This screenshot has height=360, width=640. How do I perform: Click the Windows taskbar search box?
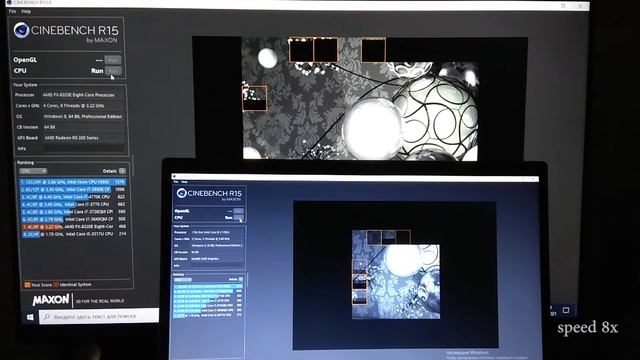99,316
